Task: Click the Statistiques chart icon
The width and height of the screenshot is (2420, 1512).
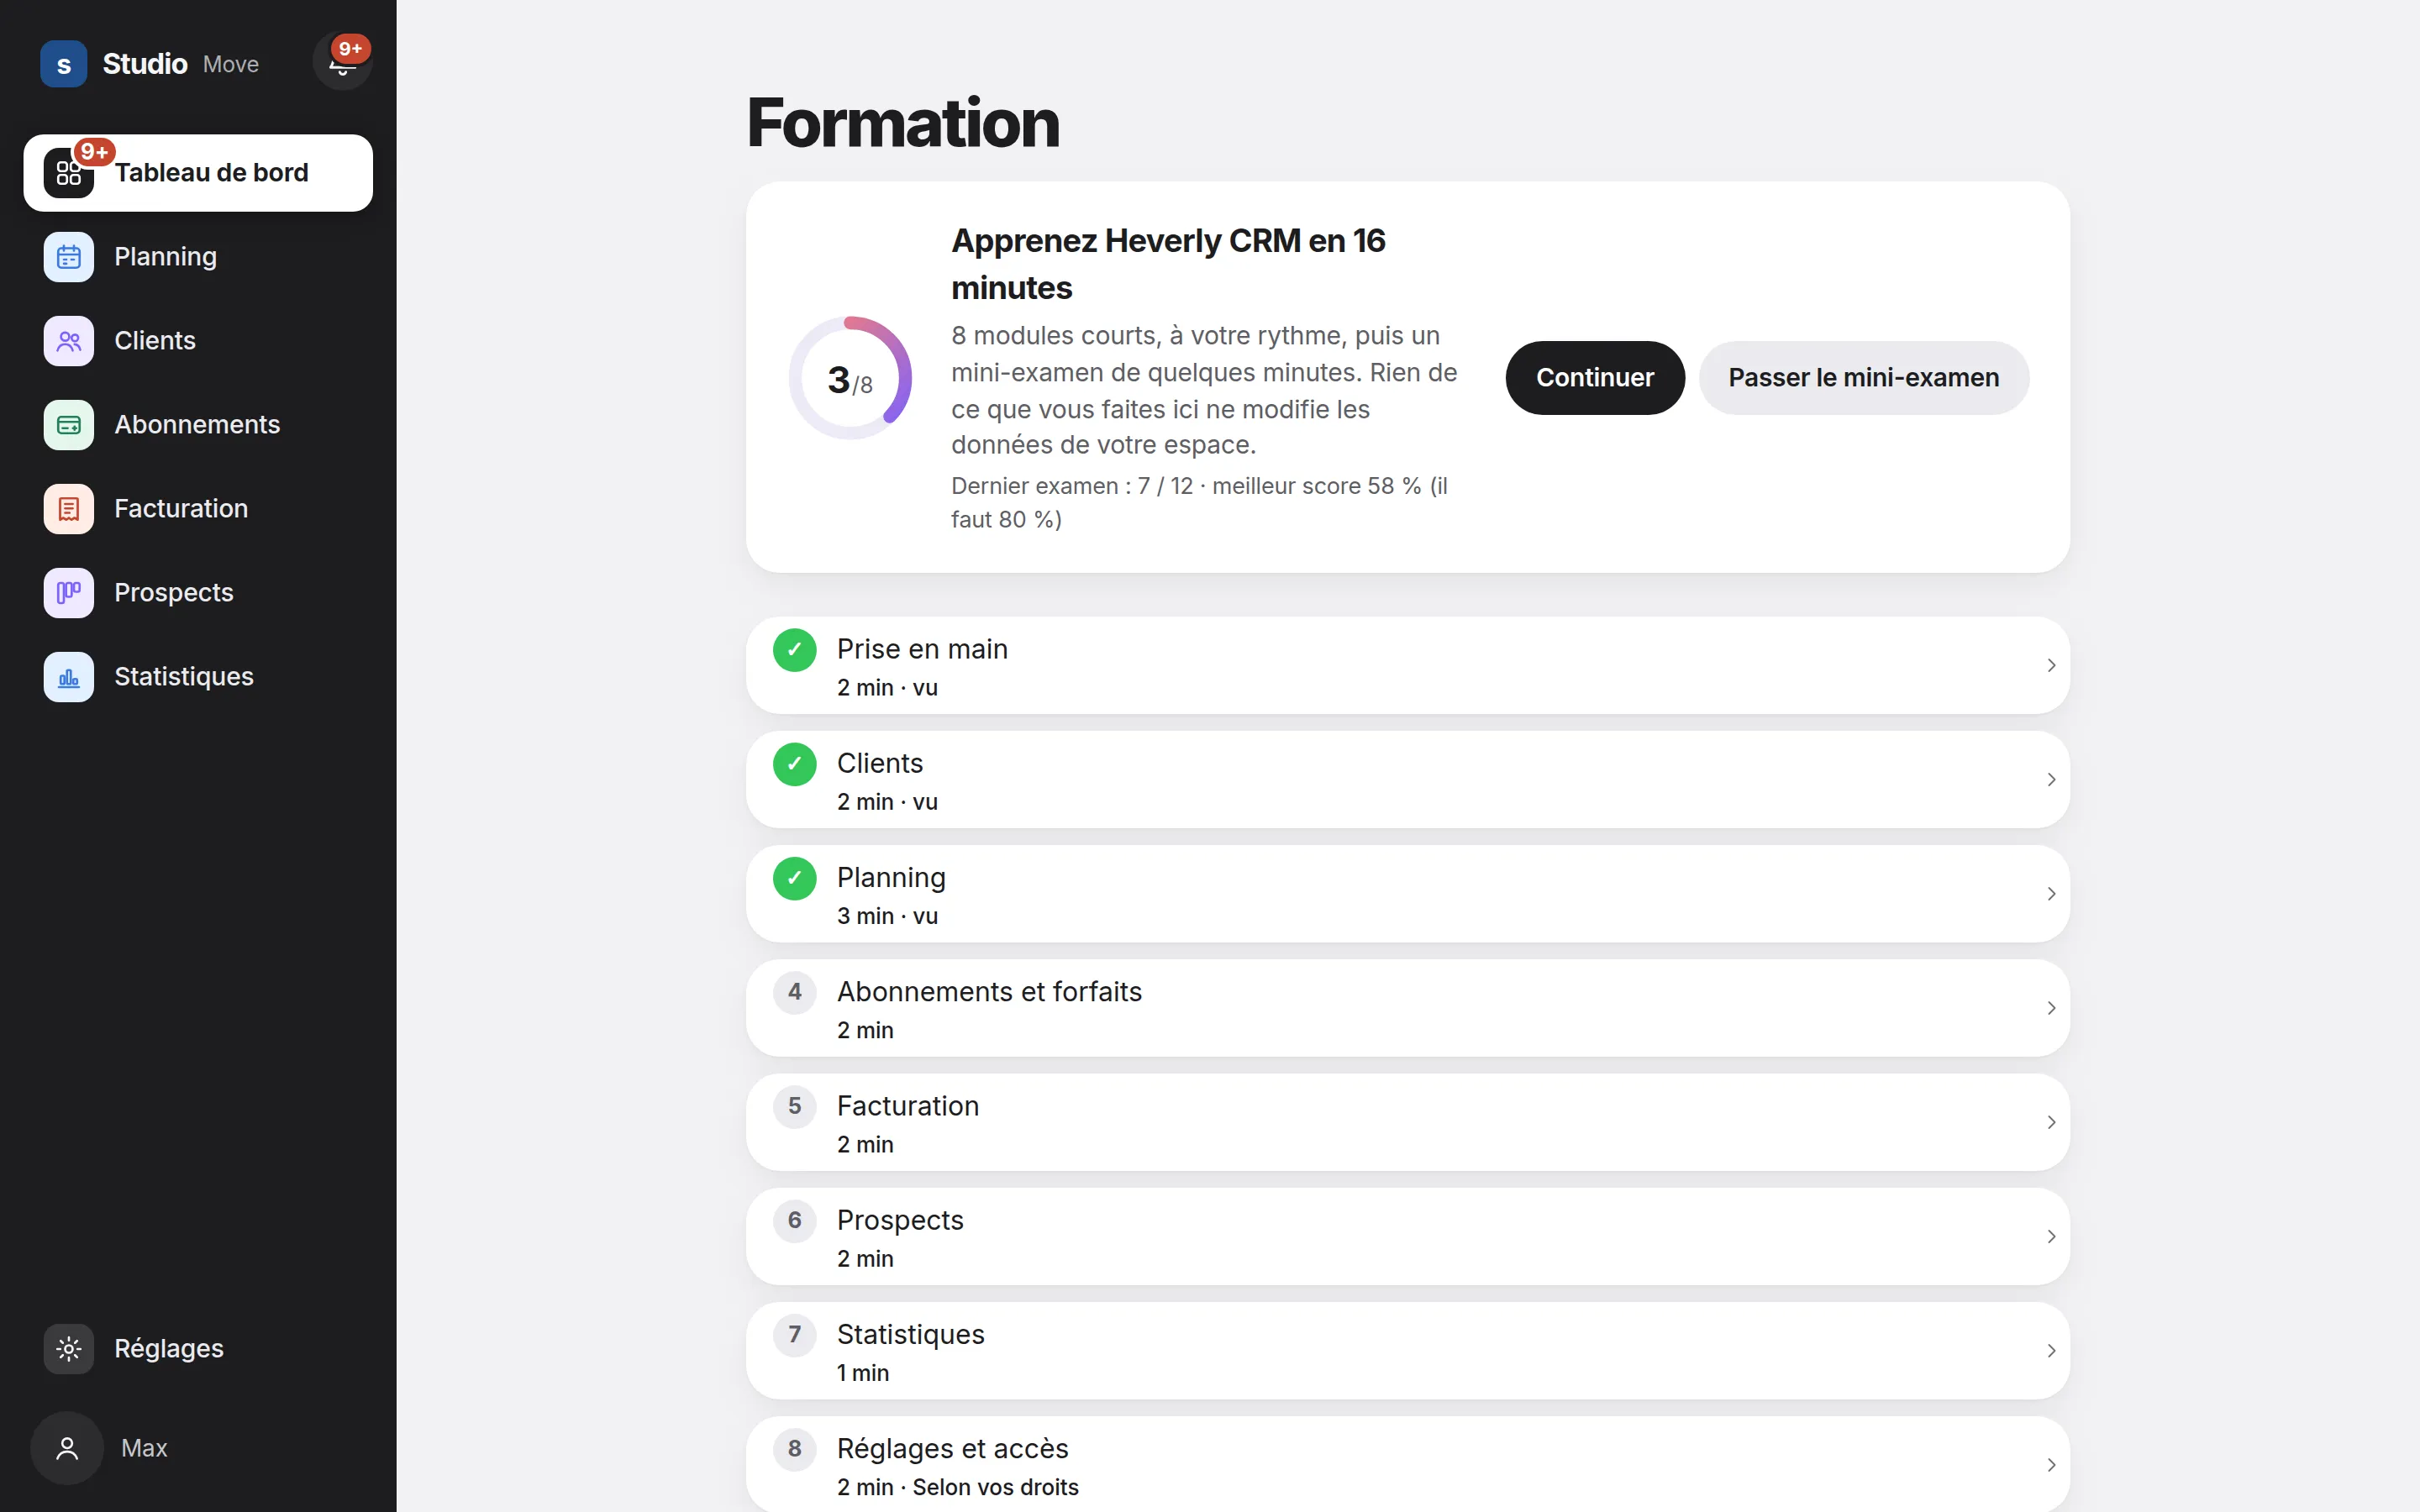Action: coord(69,677)
